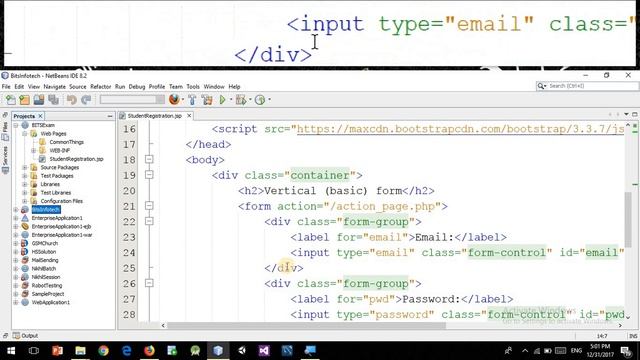Click the editor horizontal scrollbar thumb

pos(307,325)
